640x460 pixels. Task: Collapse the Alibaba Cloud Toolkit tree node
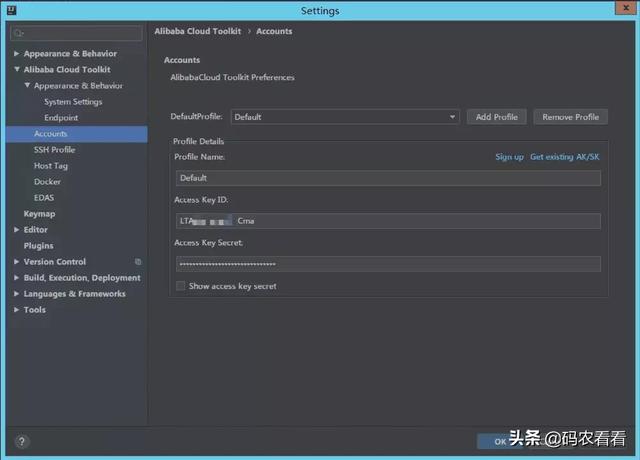[16, 70]
